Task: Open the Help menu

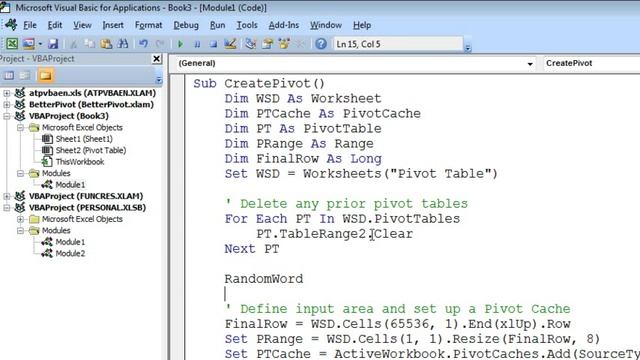Action: tap(362, 25)
